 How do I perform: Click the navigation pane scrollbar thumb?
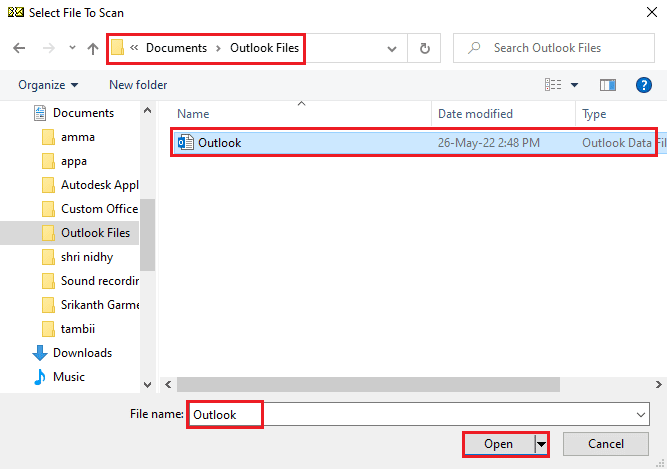click(147, 235)
